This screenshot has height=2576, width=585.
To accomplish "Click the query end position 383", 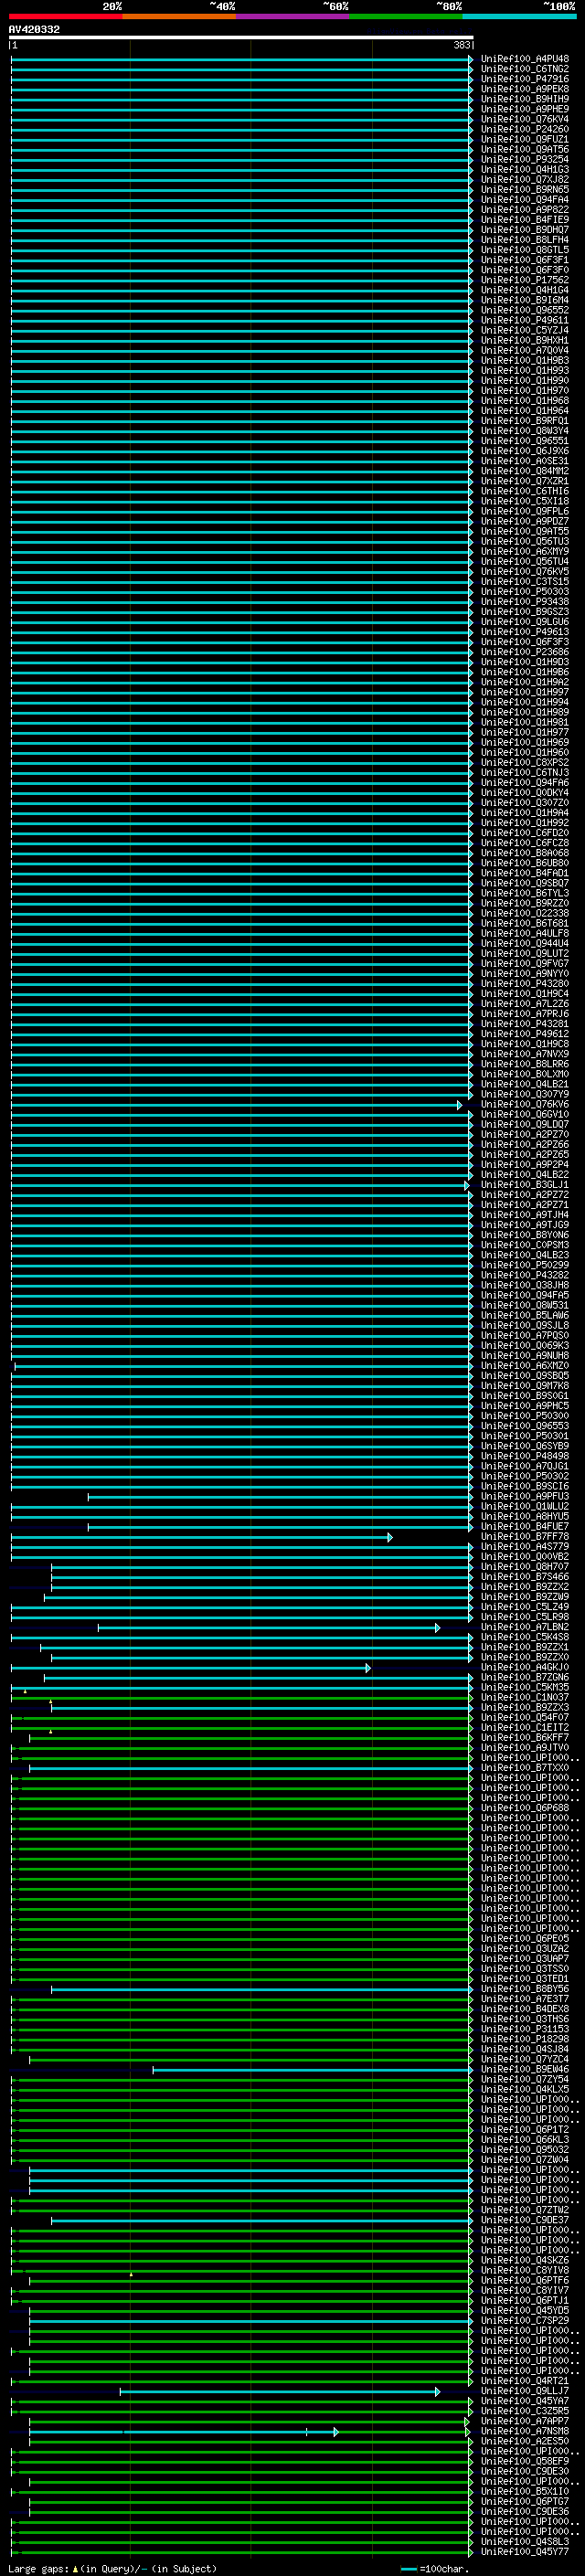I will (x=461, y=45).
